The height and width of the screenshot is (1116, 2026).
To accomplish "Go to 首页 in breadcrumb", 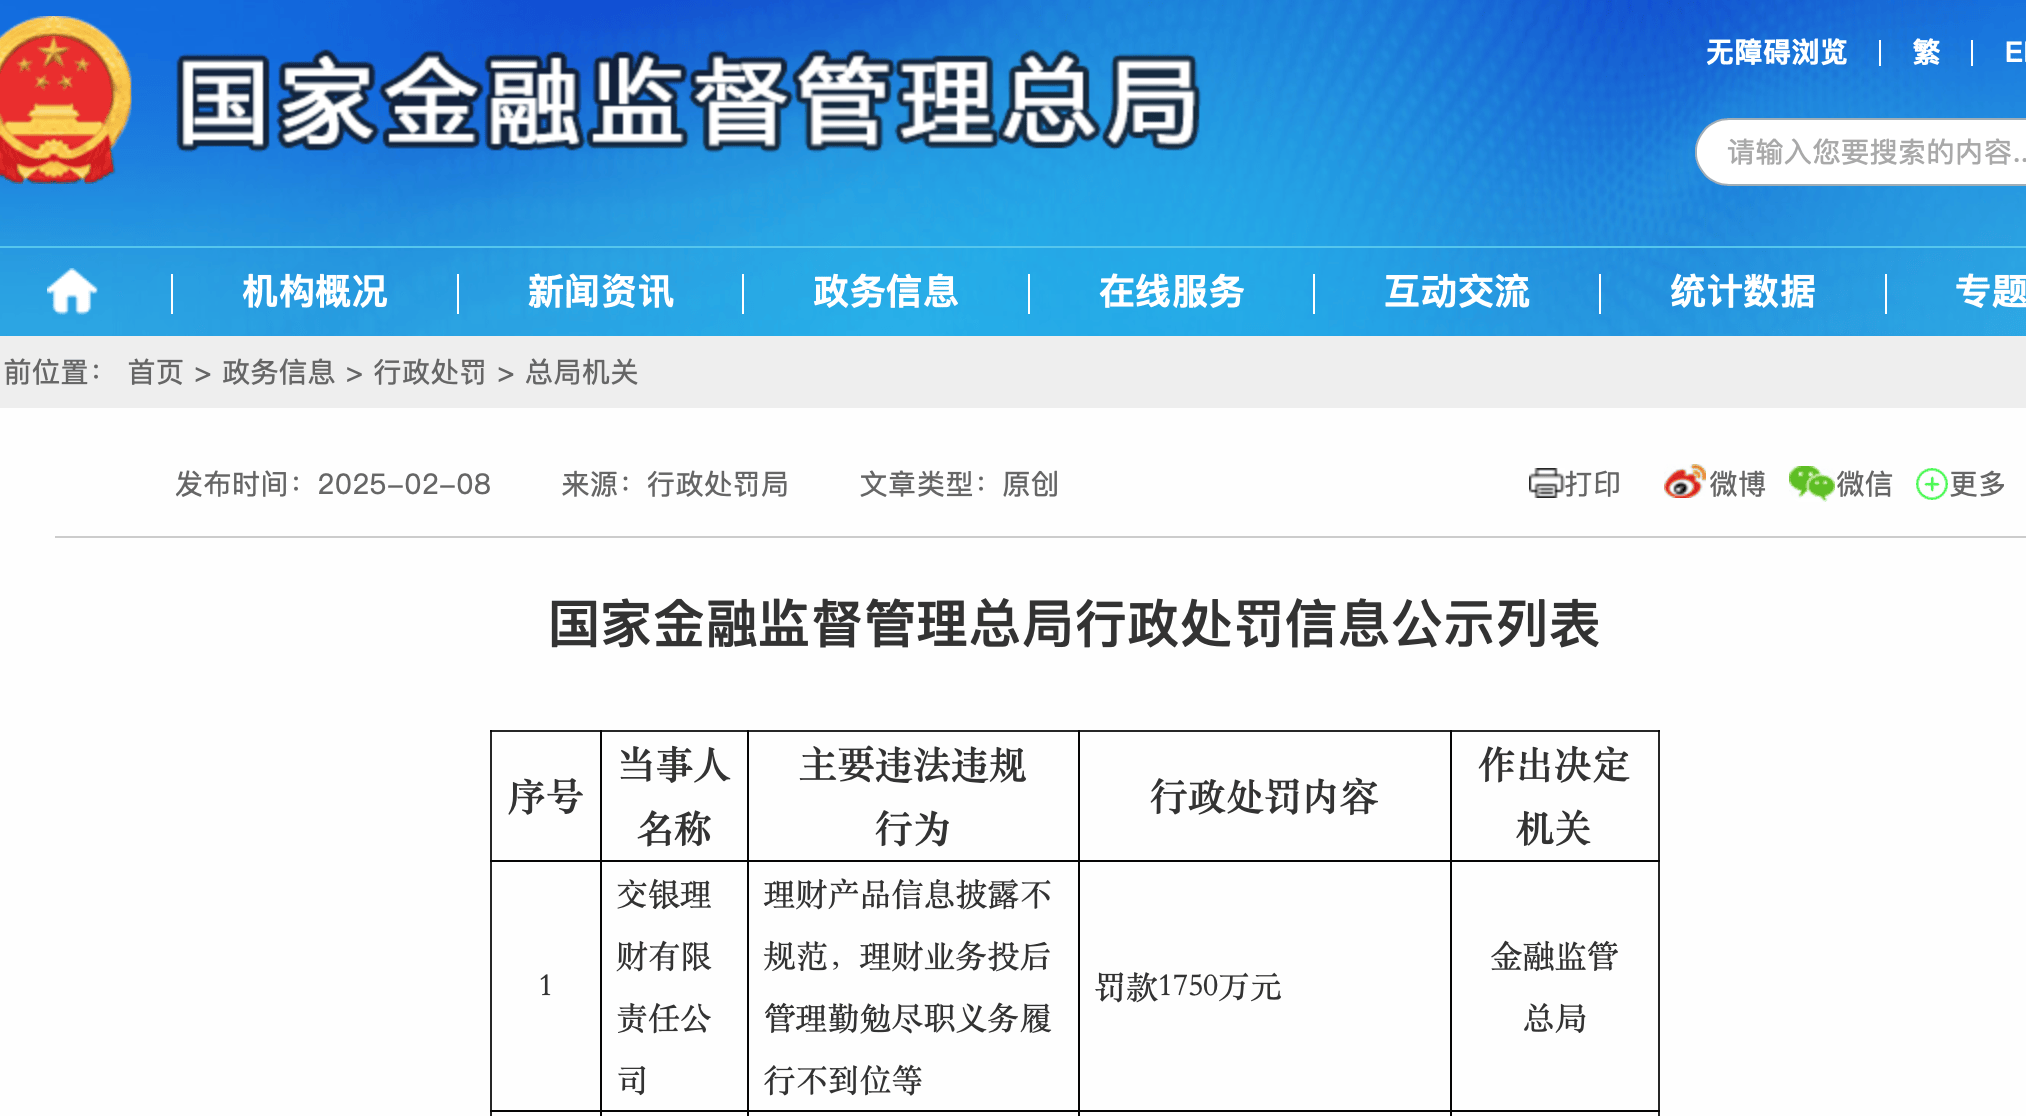I will tap(156, 373).
